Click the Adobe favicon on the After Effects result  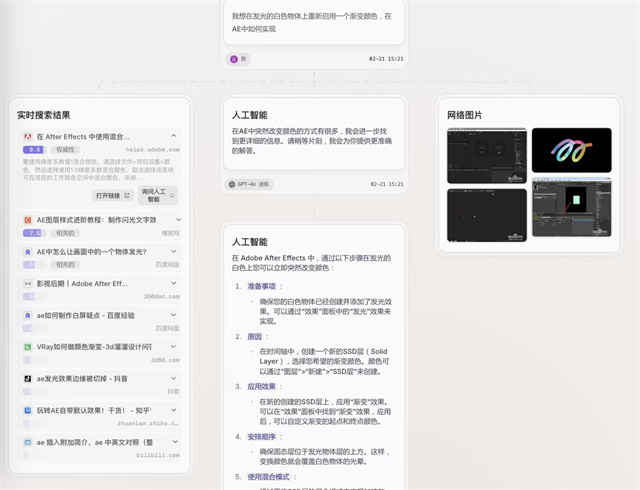28,136
